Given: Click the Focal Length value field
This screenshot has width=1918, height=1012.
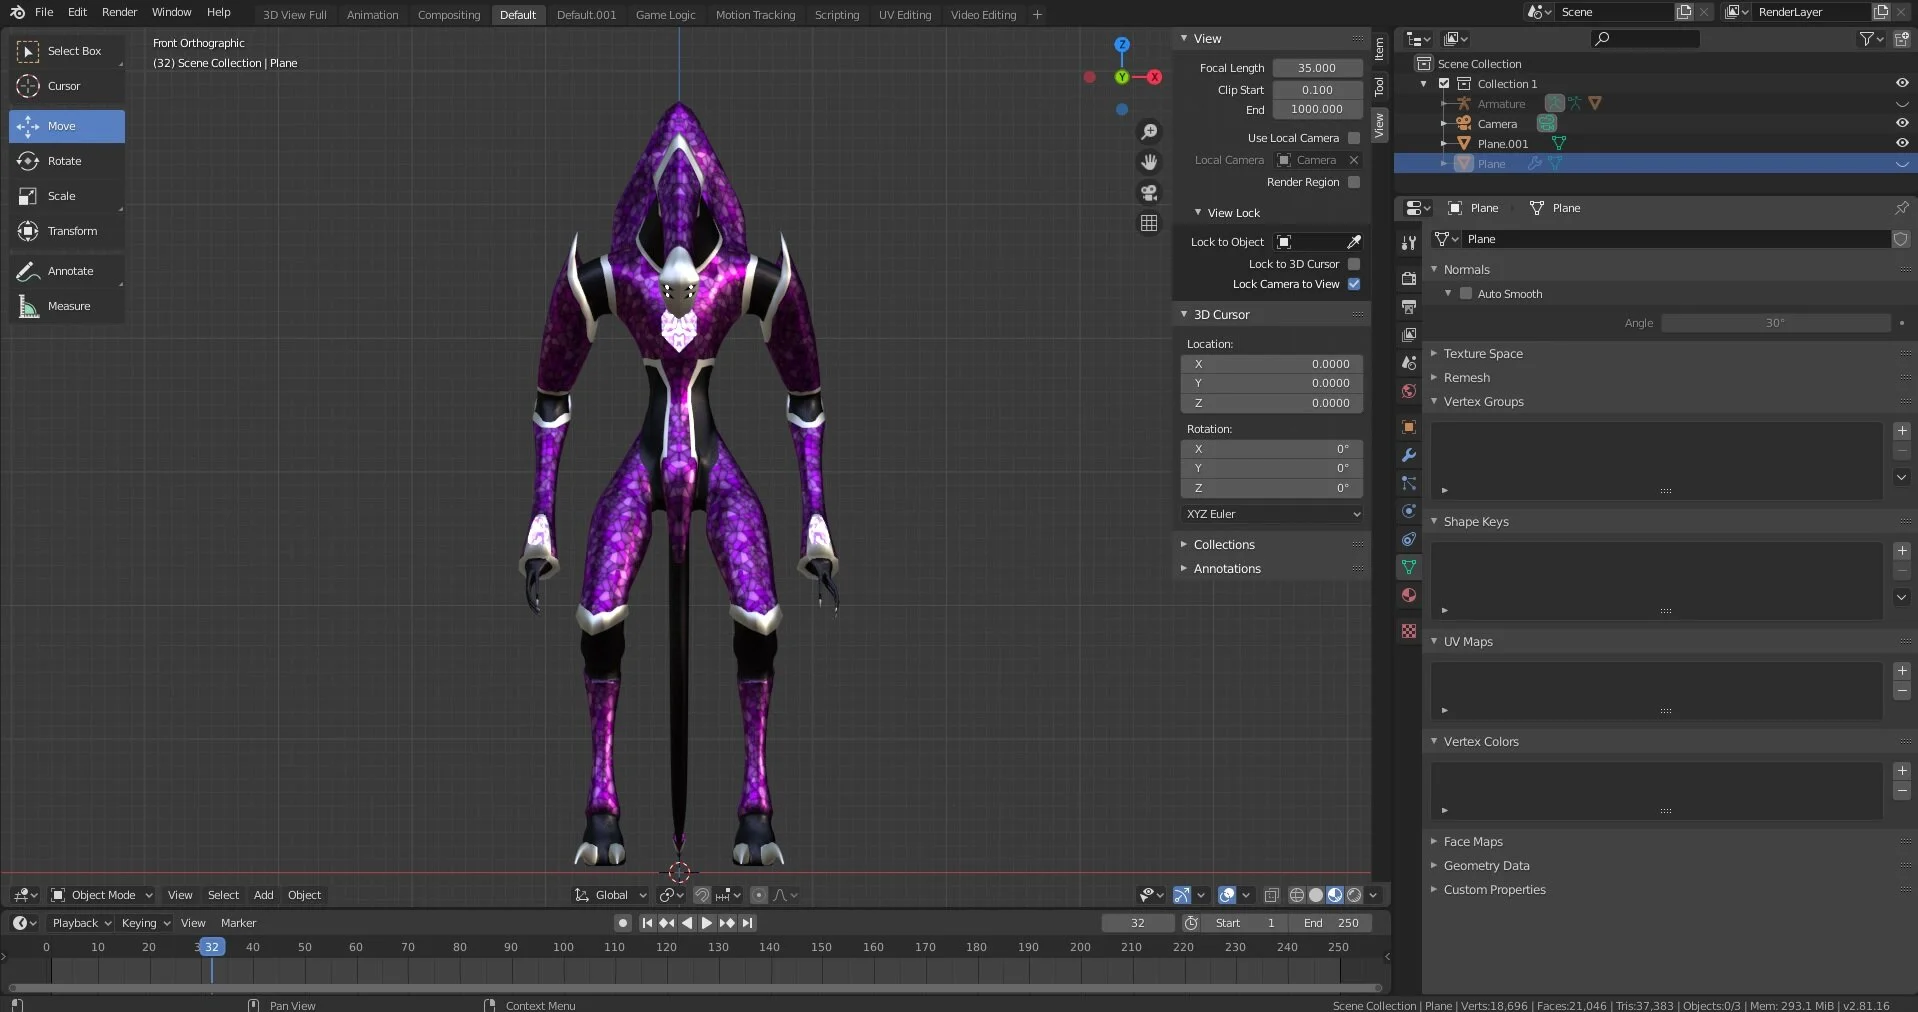Looking at the screenshot, I should (x=1317, y=68).
